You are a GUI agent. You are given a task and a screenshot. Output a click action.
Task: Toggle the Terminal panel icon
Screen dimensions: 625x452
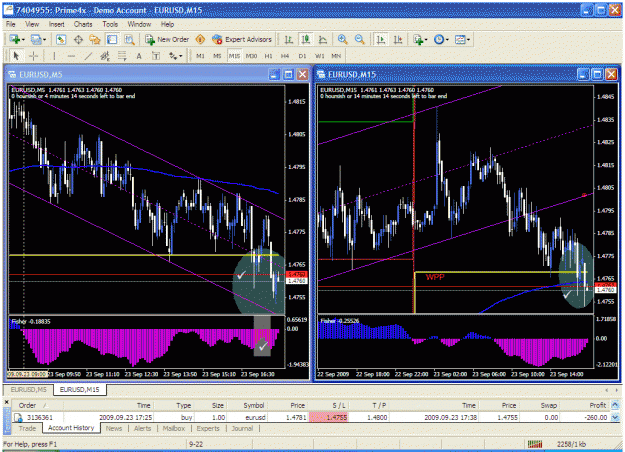coord(112,39)
